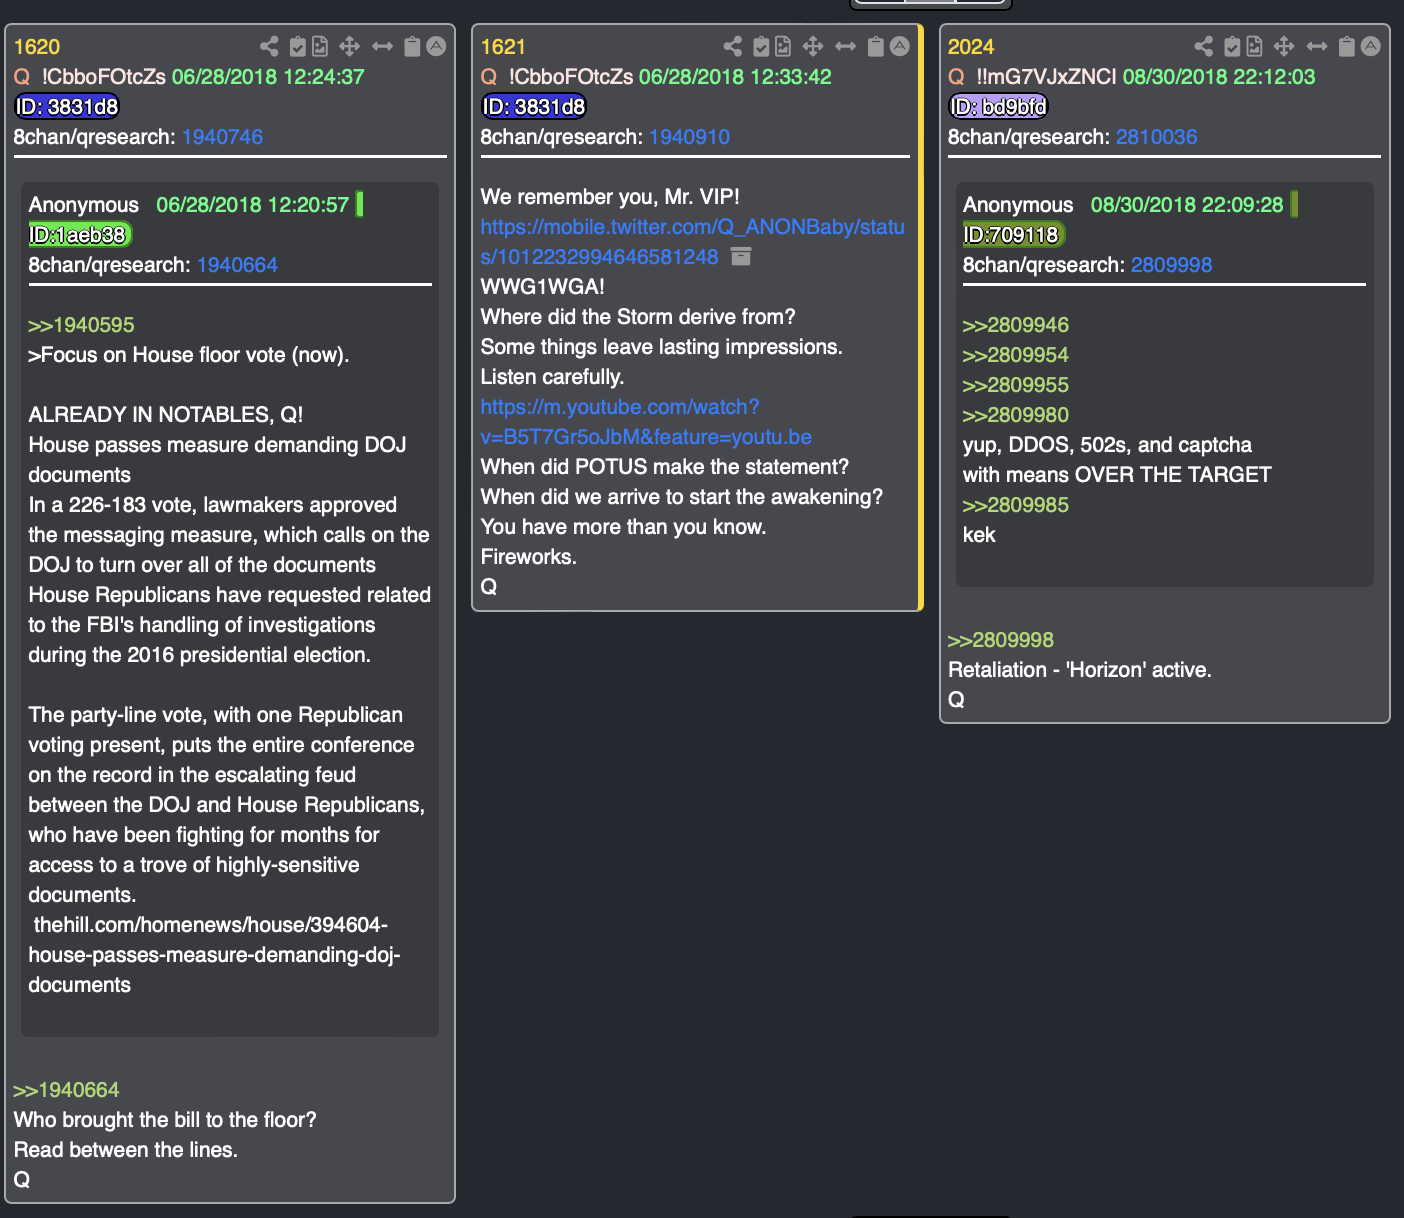Collapse post 1620 with circled chevron

click(436, 46)
